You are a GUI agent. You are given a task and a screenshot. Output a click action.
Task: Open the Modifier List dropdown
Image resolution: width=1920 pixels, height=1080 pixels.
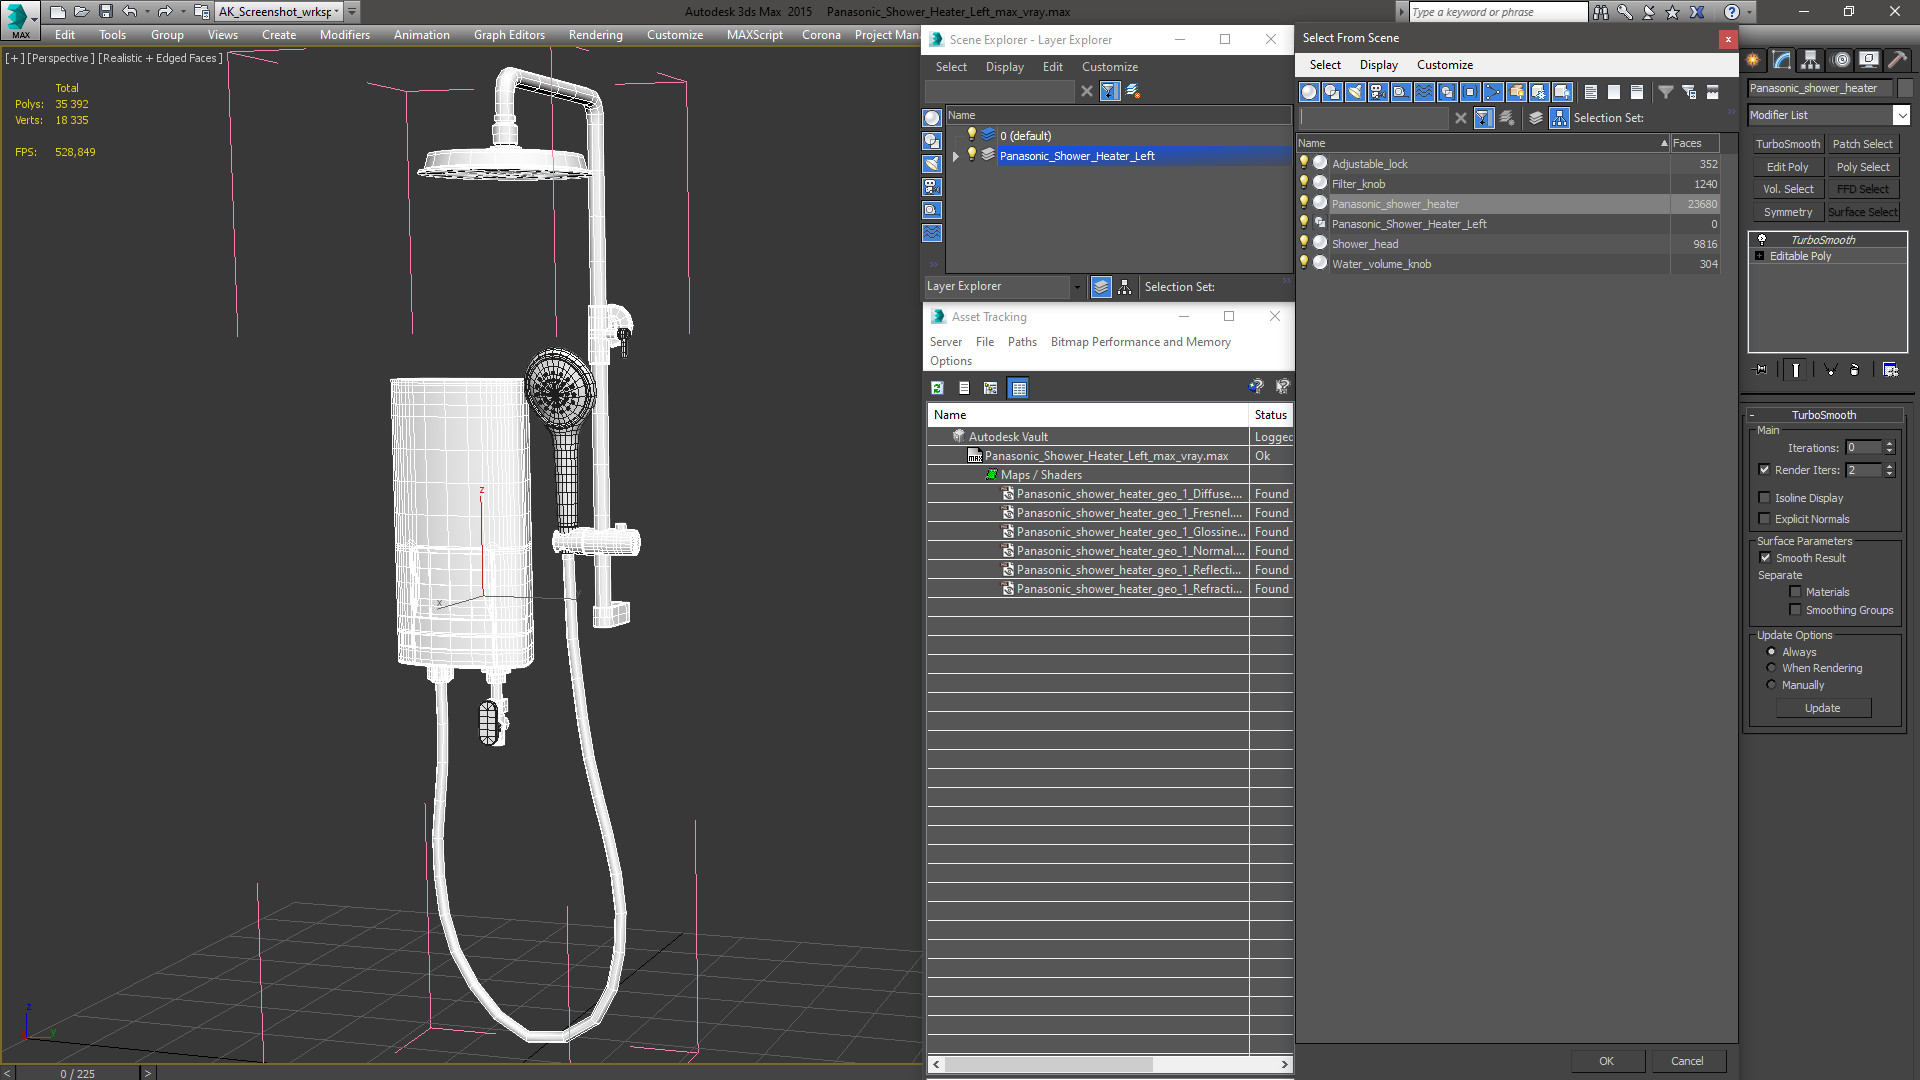click(x=1901, y=115)
